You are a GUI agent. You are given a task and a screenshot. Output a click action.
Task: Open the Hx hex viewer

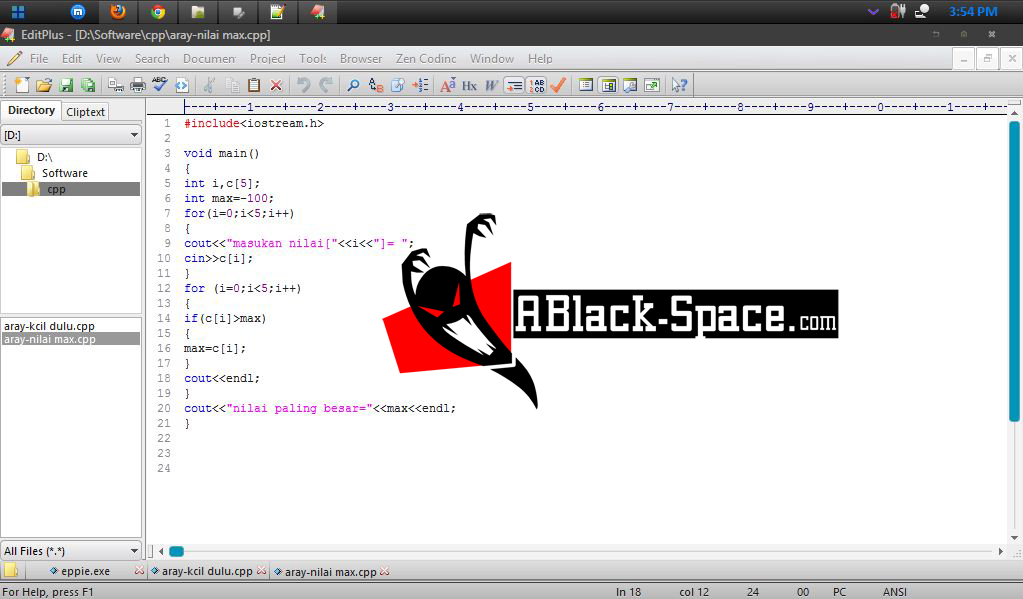click(x=469, y=85)
